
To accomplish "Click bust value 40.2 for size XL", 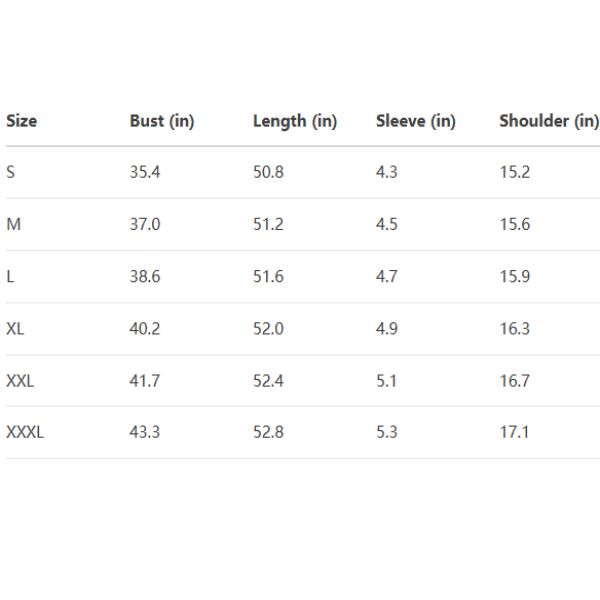I will (x=145, y=328).
